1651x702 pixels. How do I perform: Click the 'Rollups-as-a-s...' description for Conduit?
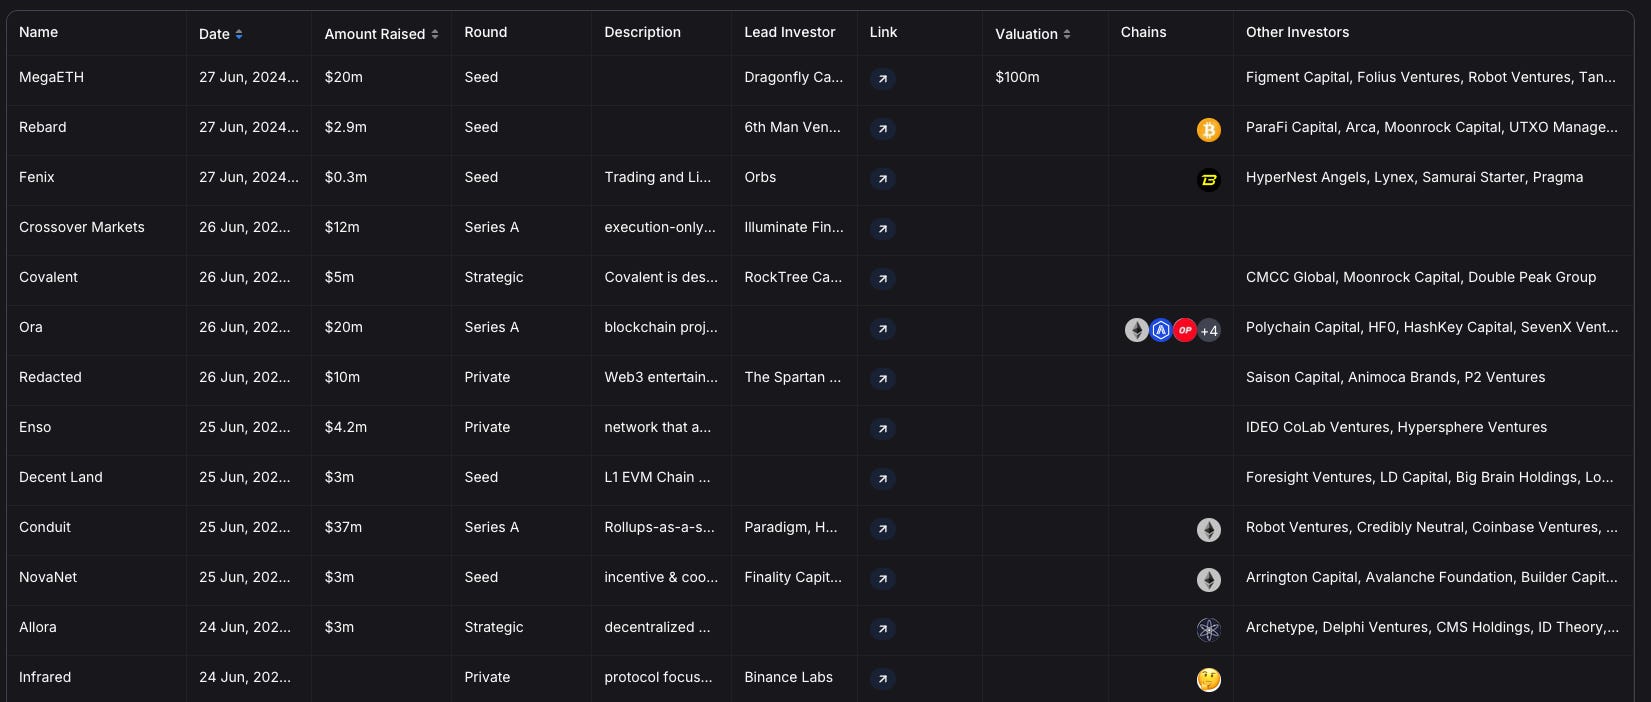[x=659, y=527]
